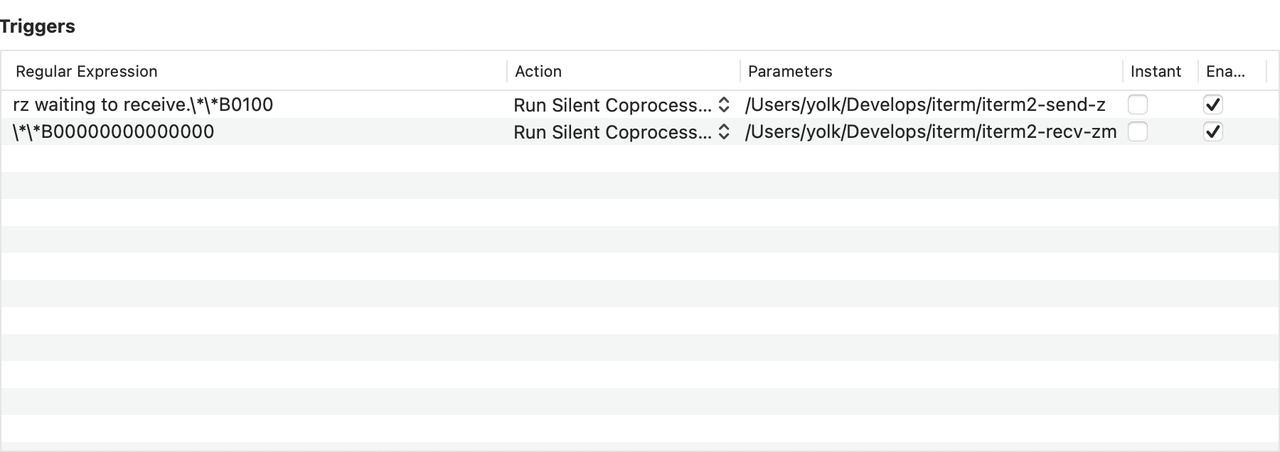This screenshot has width=1280, height=452.
Task: Select the \*\*B00000000000000 regex cell
Action: click(x=113, y=132)
